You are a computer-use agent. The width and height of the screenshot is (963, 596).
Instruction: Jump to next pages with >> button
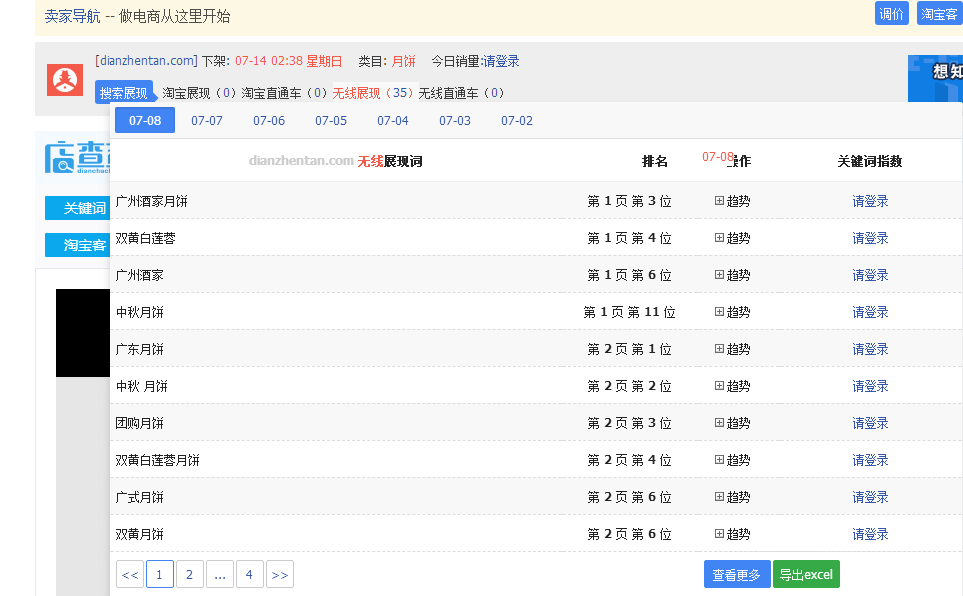280,574
